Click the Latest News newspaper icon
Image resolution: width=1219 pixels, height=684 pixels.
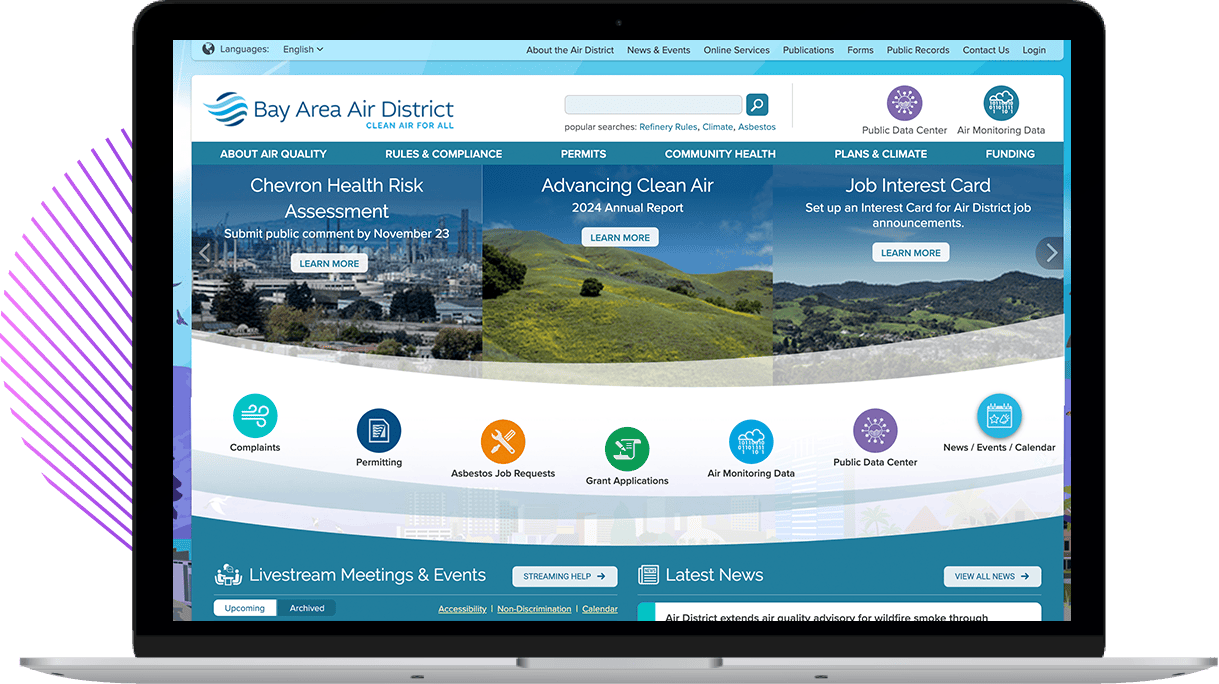coord(649,575)
